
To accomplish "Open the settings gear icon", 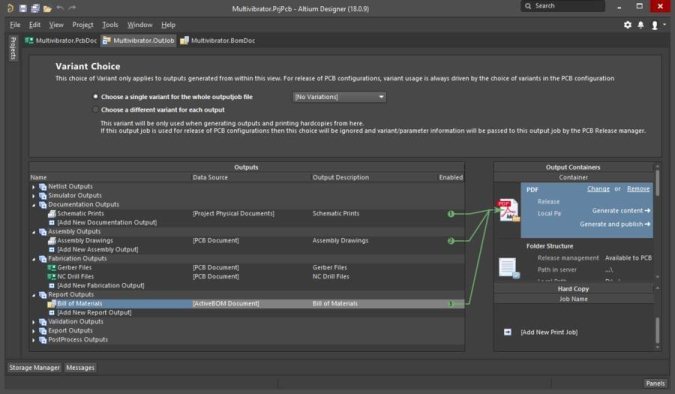I will (x=628, y=25).
